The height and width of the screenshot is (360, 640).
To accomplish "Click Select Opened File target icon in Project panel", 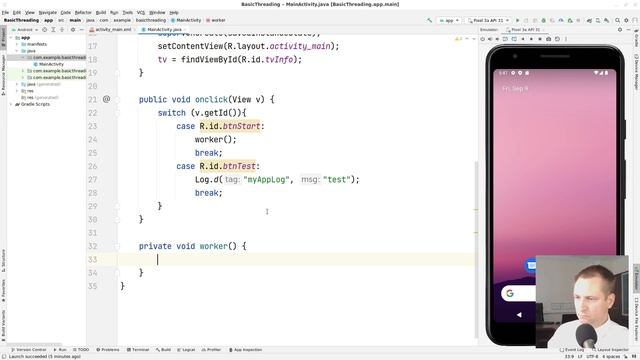I will 44,29.
